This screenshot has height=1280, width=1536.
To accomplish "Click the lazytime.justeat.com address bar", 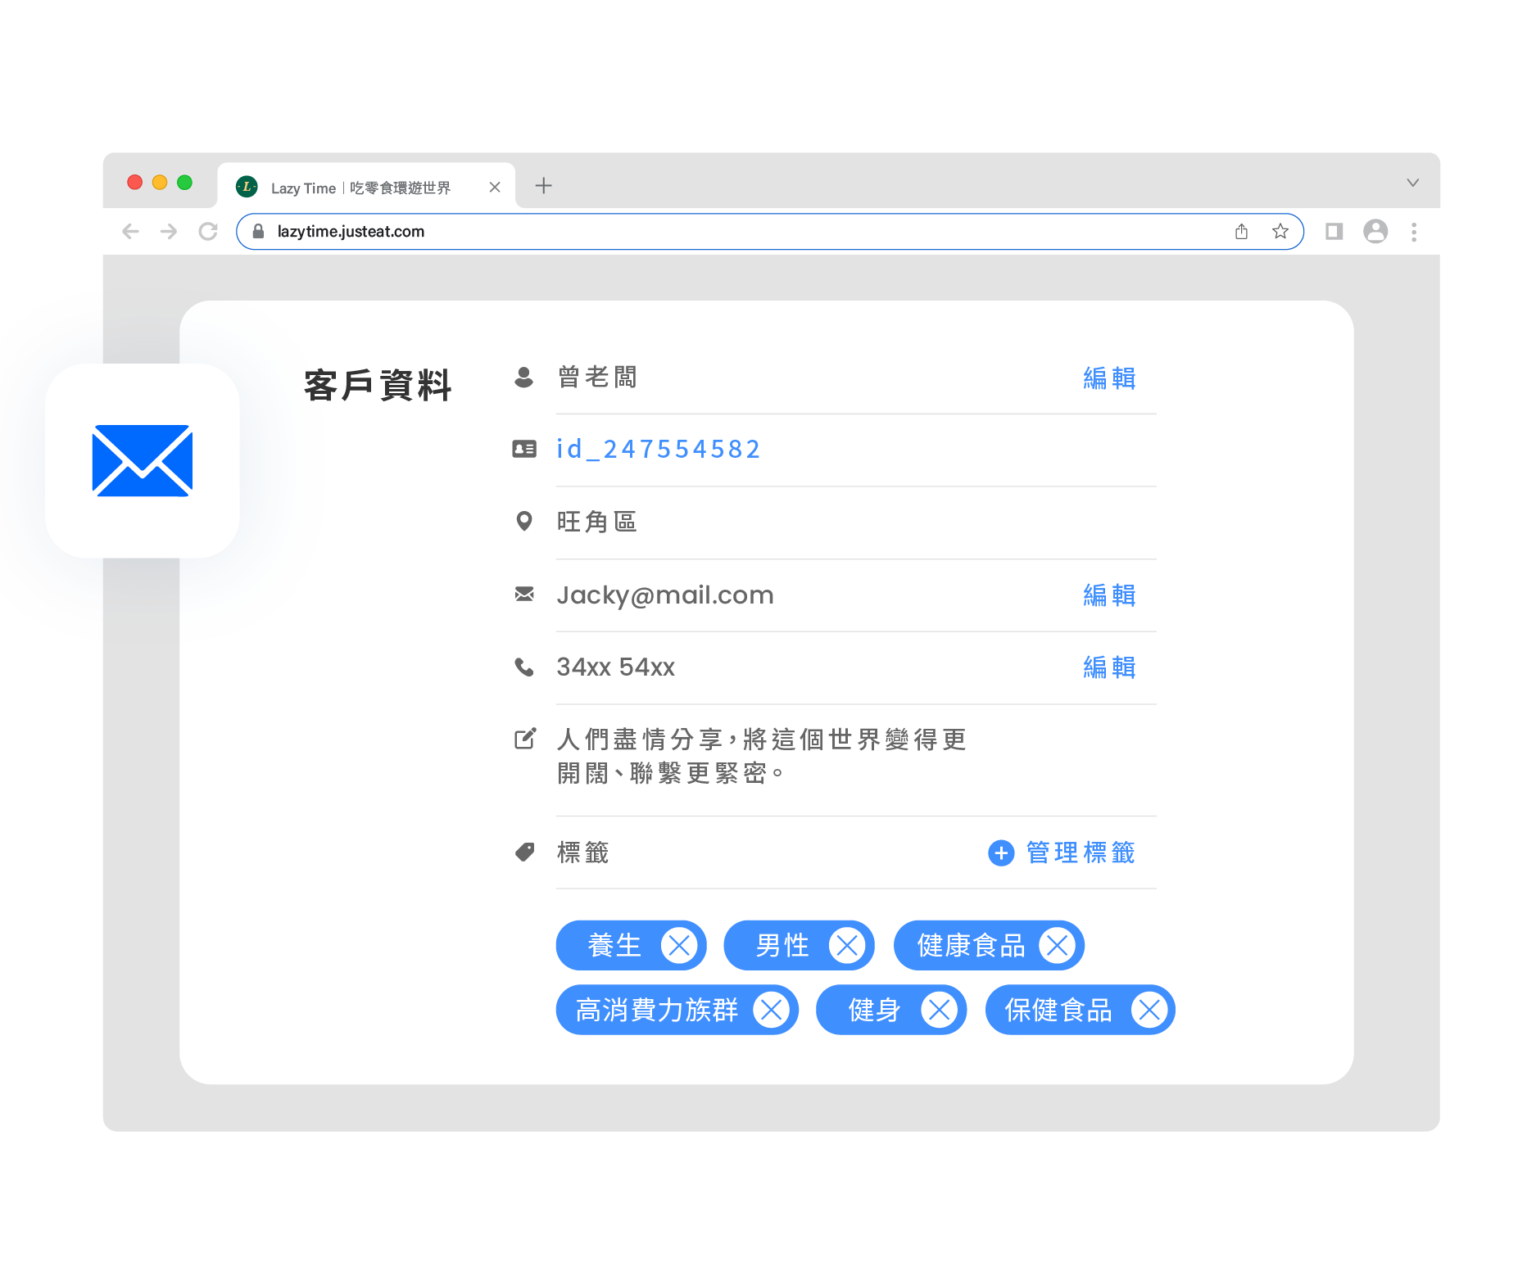I will click(x=769, y=231).
